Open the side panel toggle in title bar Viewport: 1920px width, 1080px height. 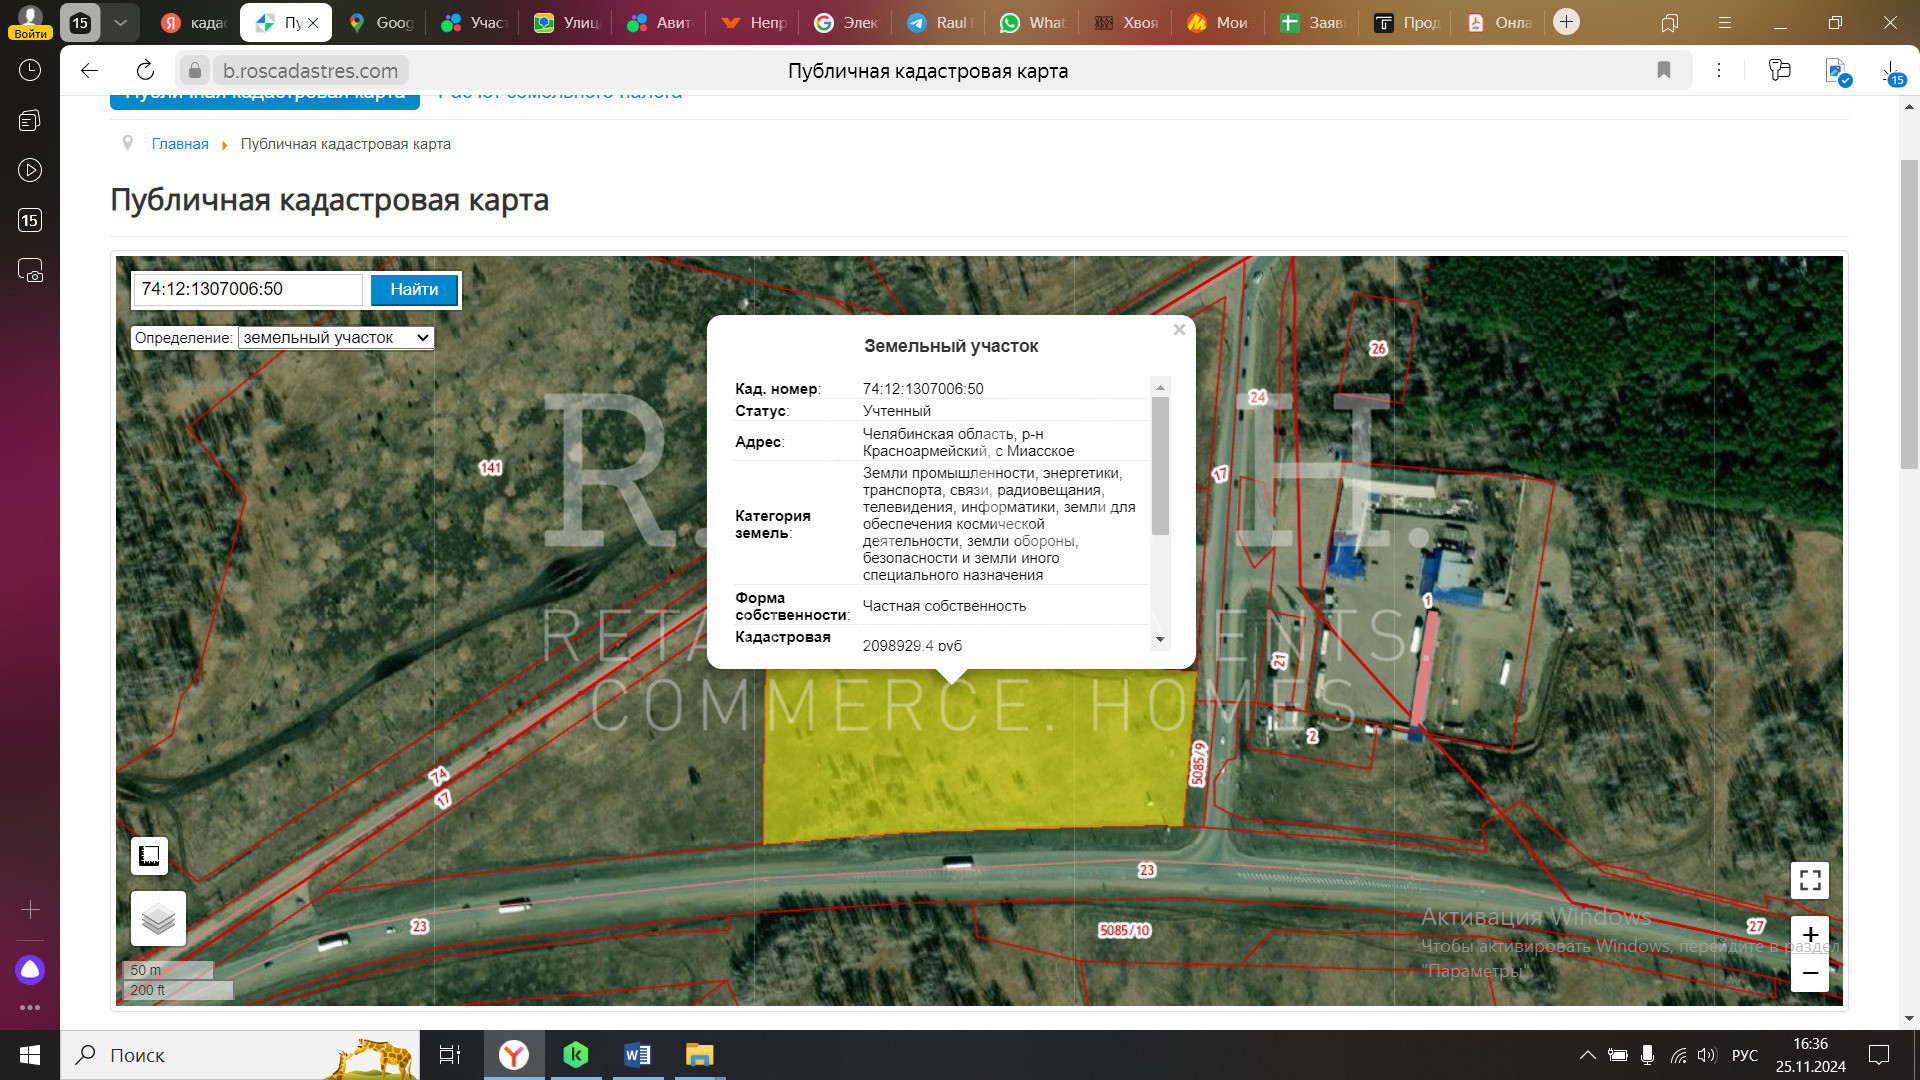tap(1670, 22)
